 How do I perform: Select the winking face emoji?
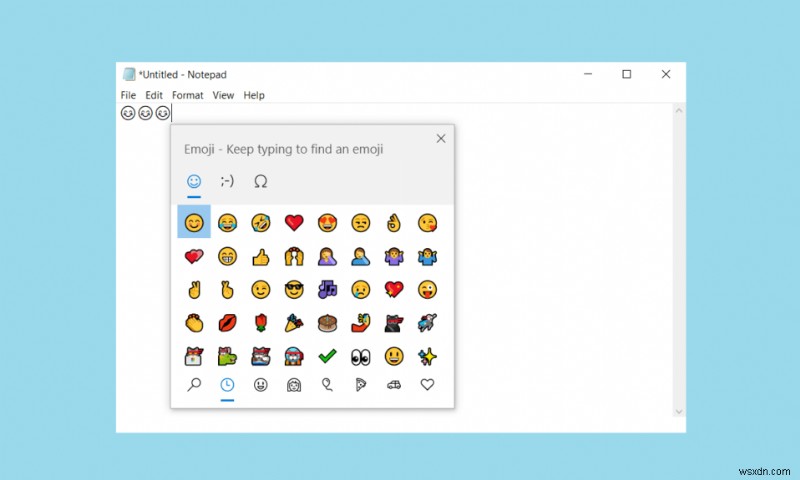(x=261, y=289)
